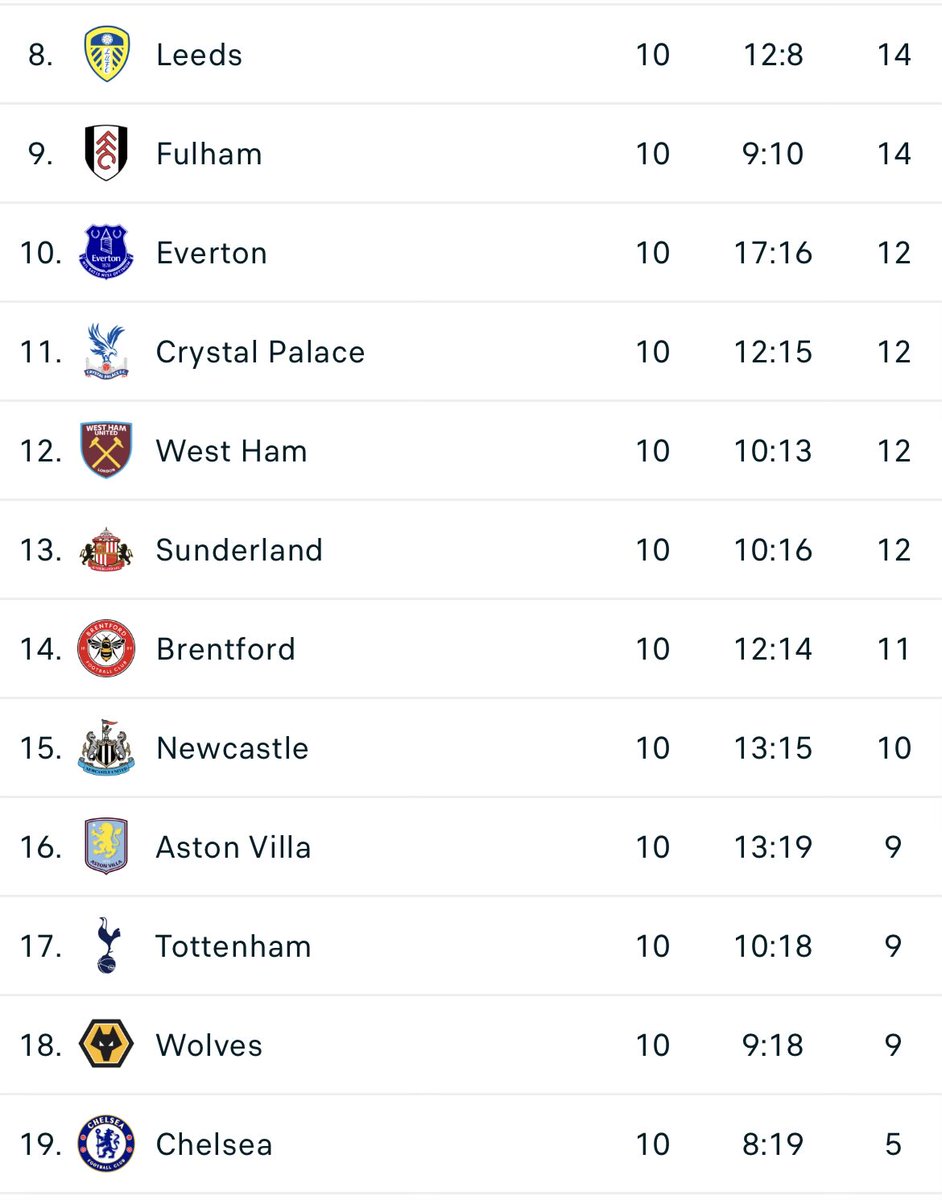Click the Newcastle club crest
Viewport: 942px width, 1200px height.
point(106,747)
